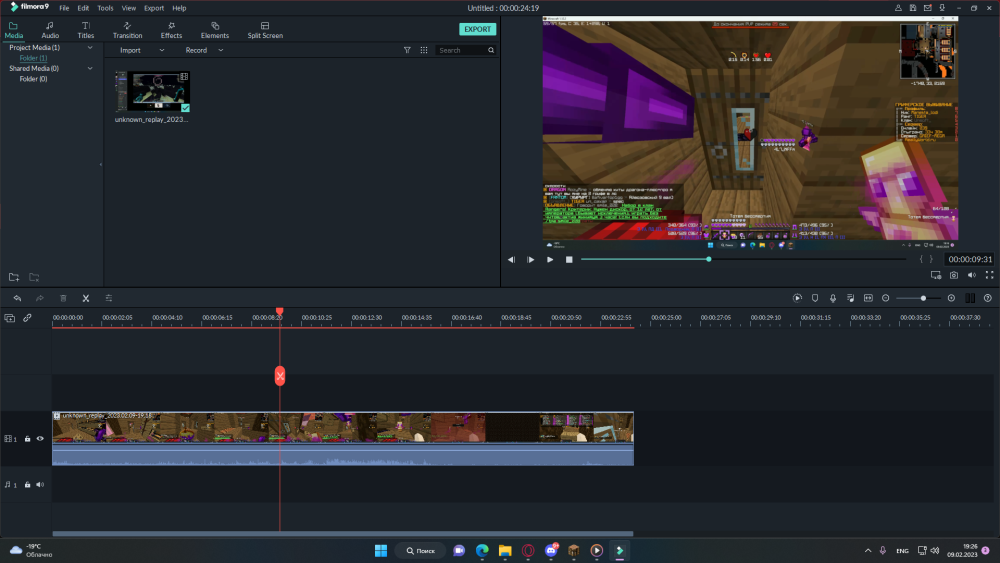The height and width of the screenshot is (563, 1000).
Task: Open the Tools menu
Action: [105, 8]
